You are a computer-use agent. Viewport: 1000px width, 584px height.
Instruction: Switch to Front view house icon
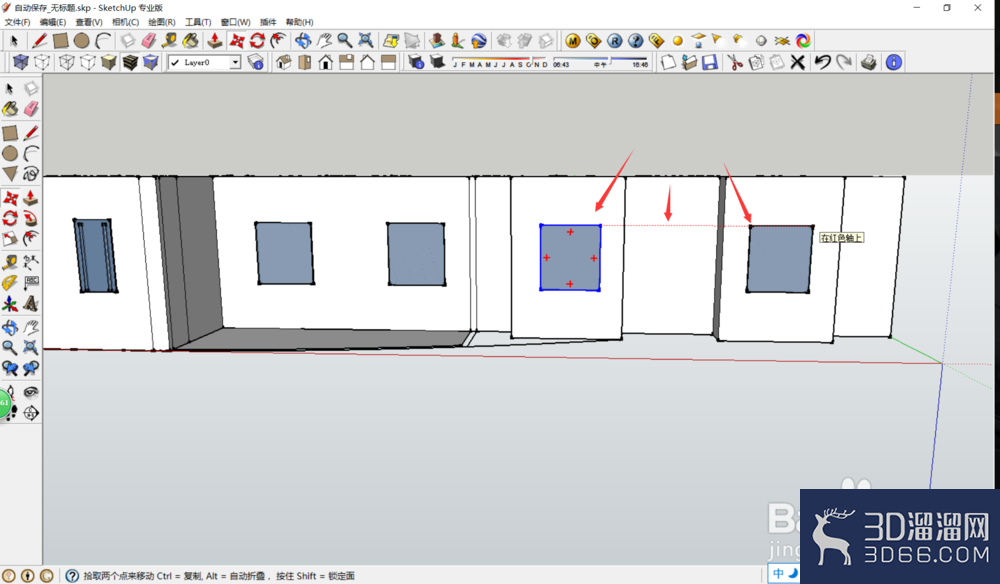[326, 62]
